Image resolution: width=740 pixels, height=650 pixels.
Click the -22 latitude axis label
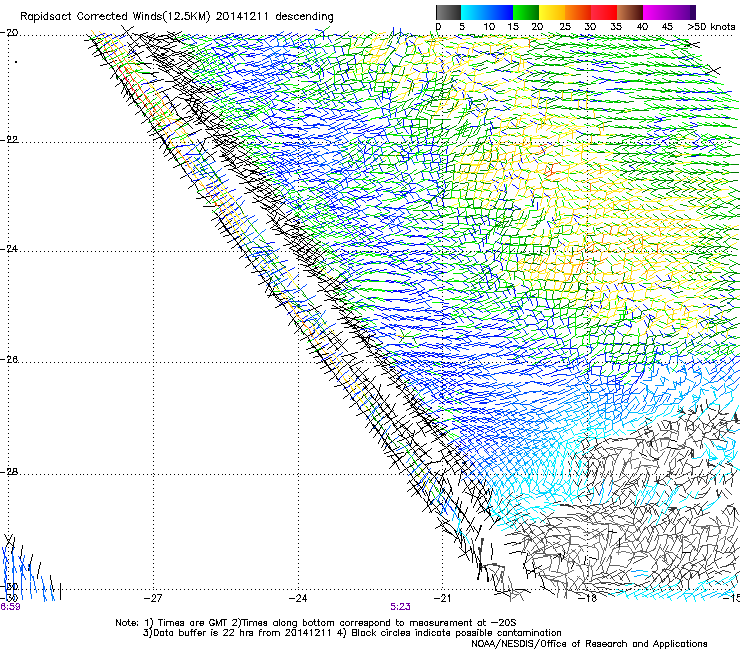point(9,140)
